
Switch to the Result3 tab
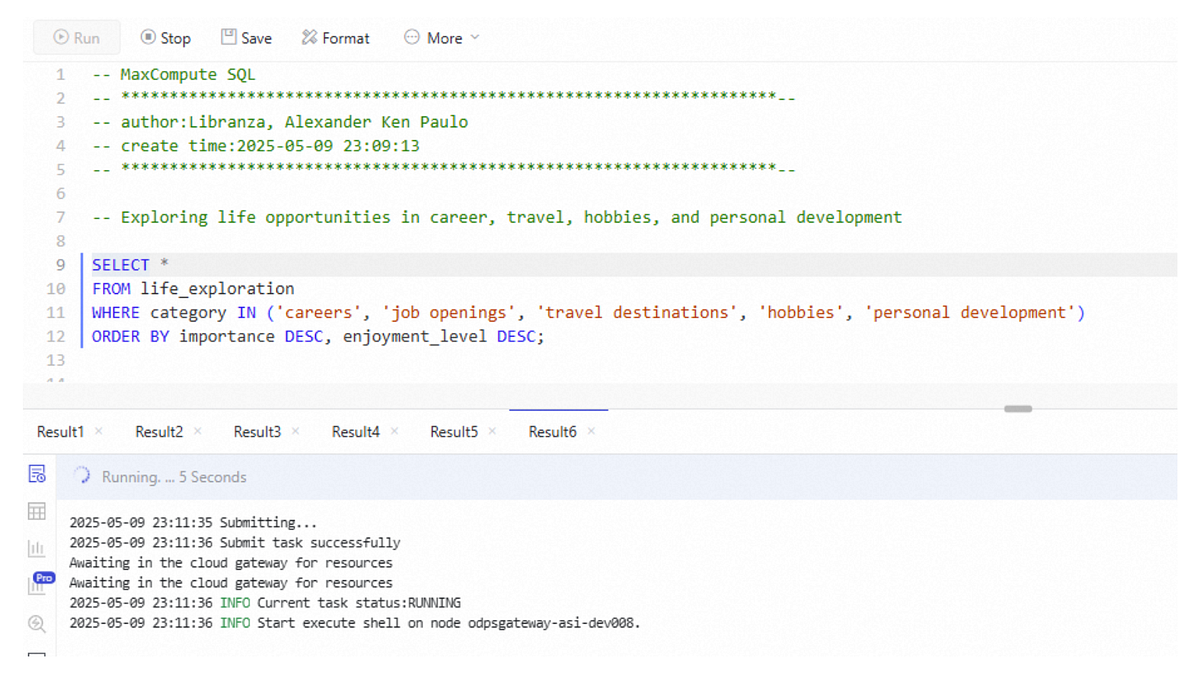click(x=257, y=432)
